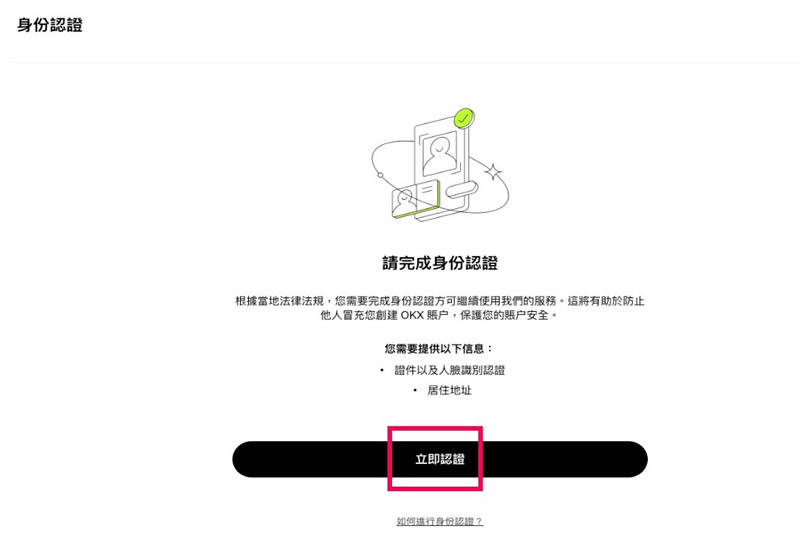
Task: Select the 居住地址 list item
Action: (449, 390)
